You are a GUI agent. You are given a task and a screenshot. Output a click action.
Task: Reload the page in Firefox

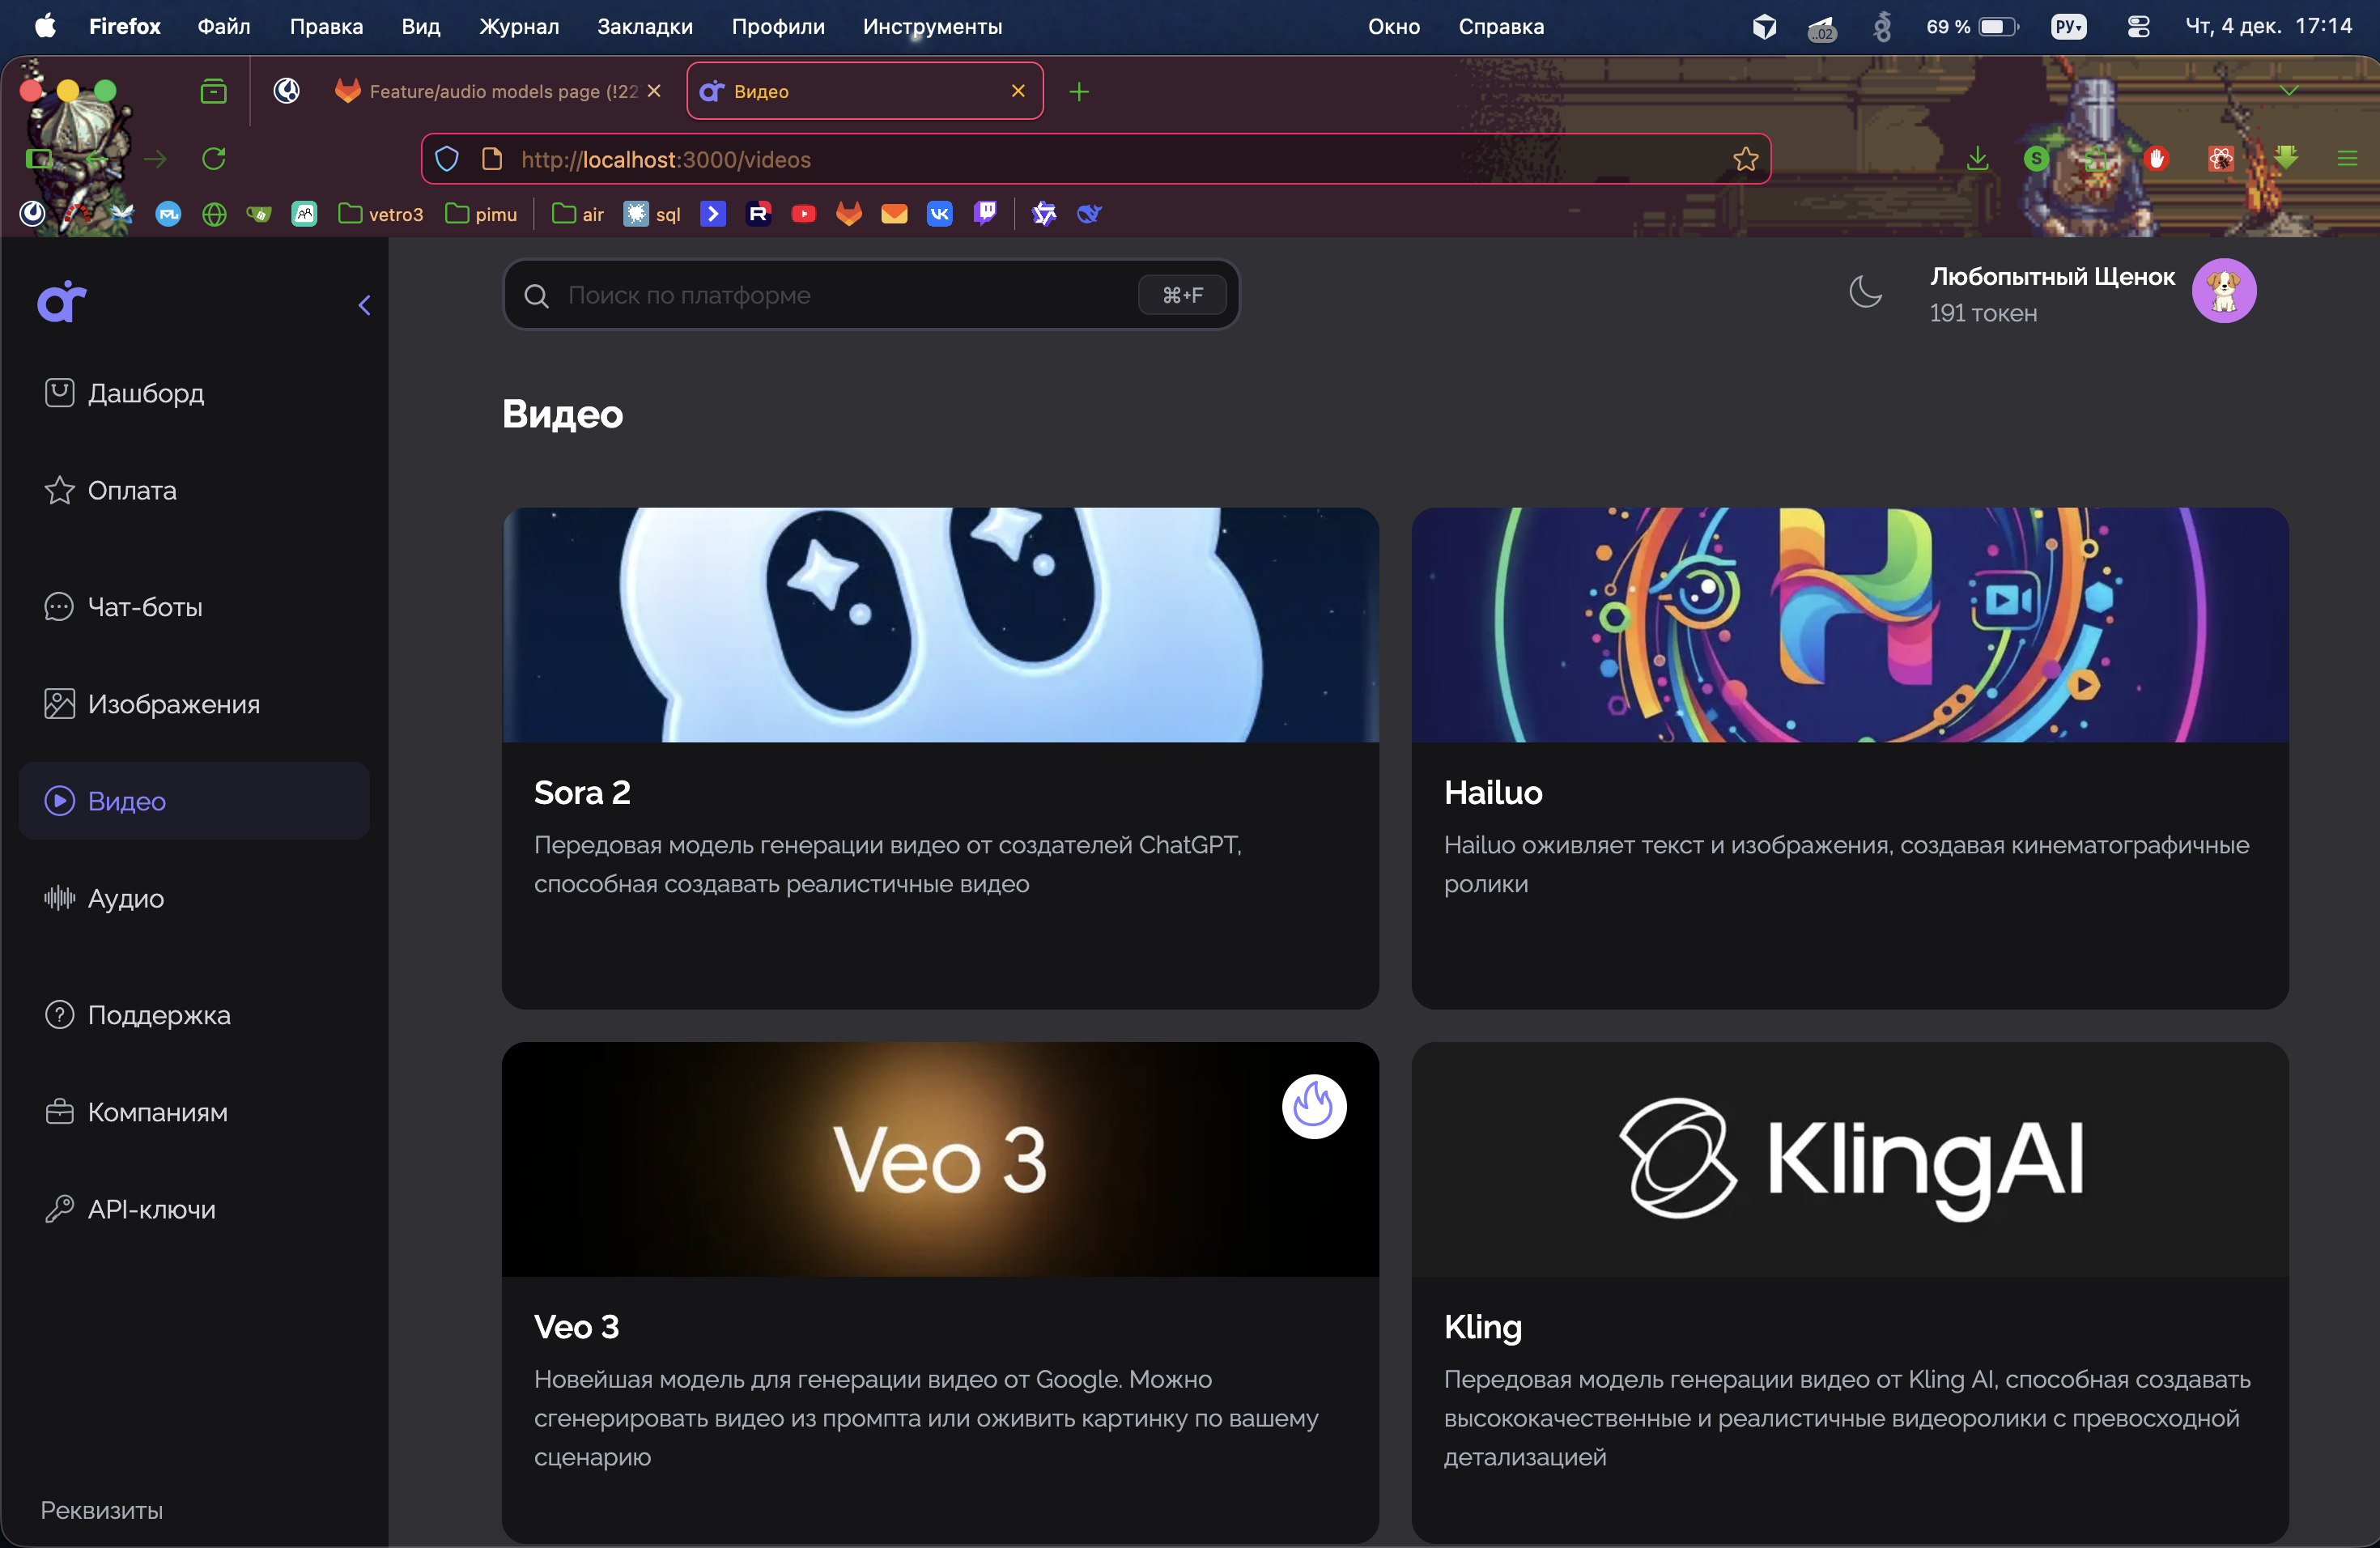(214, 159)
